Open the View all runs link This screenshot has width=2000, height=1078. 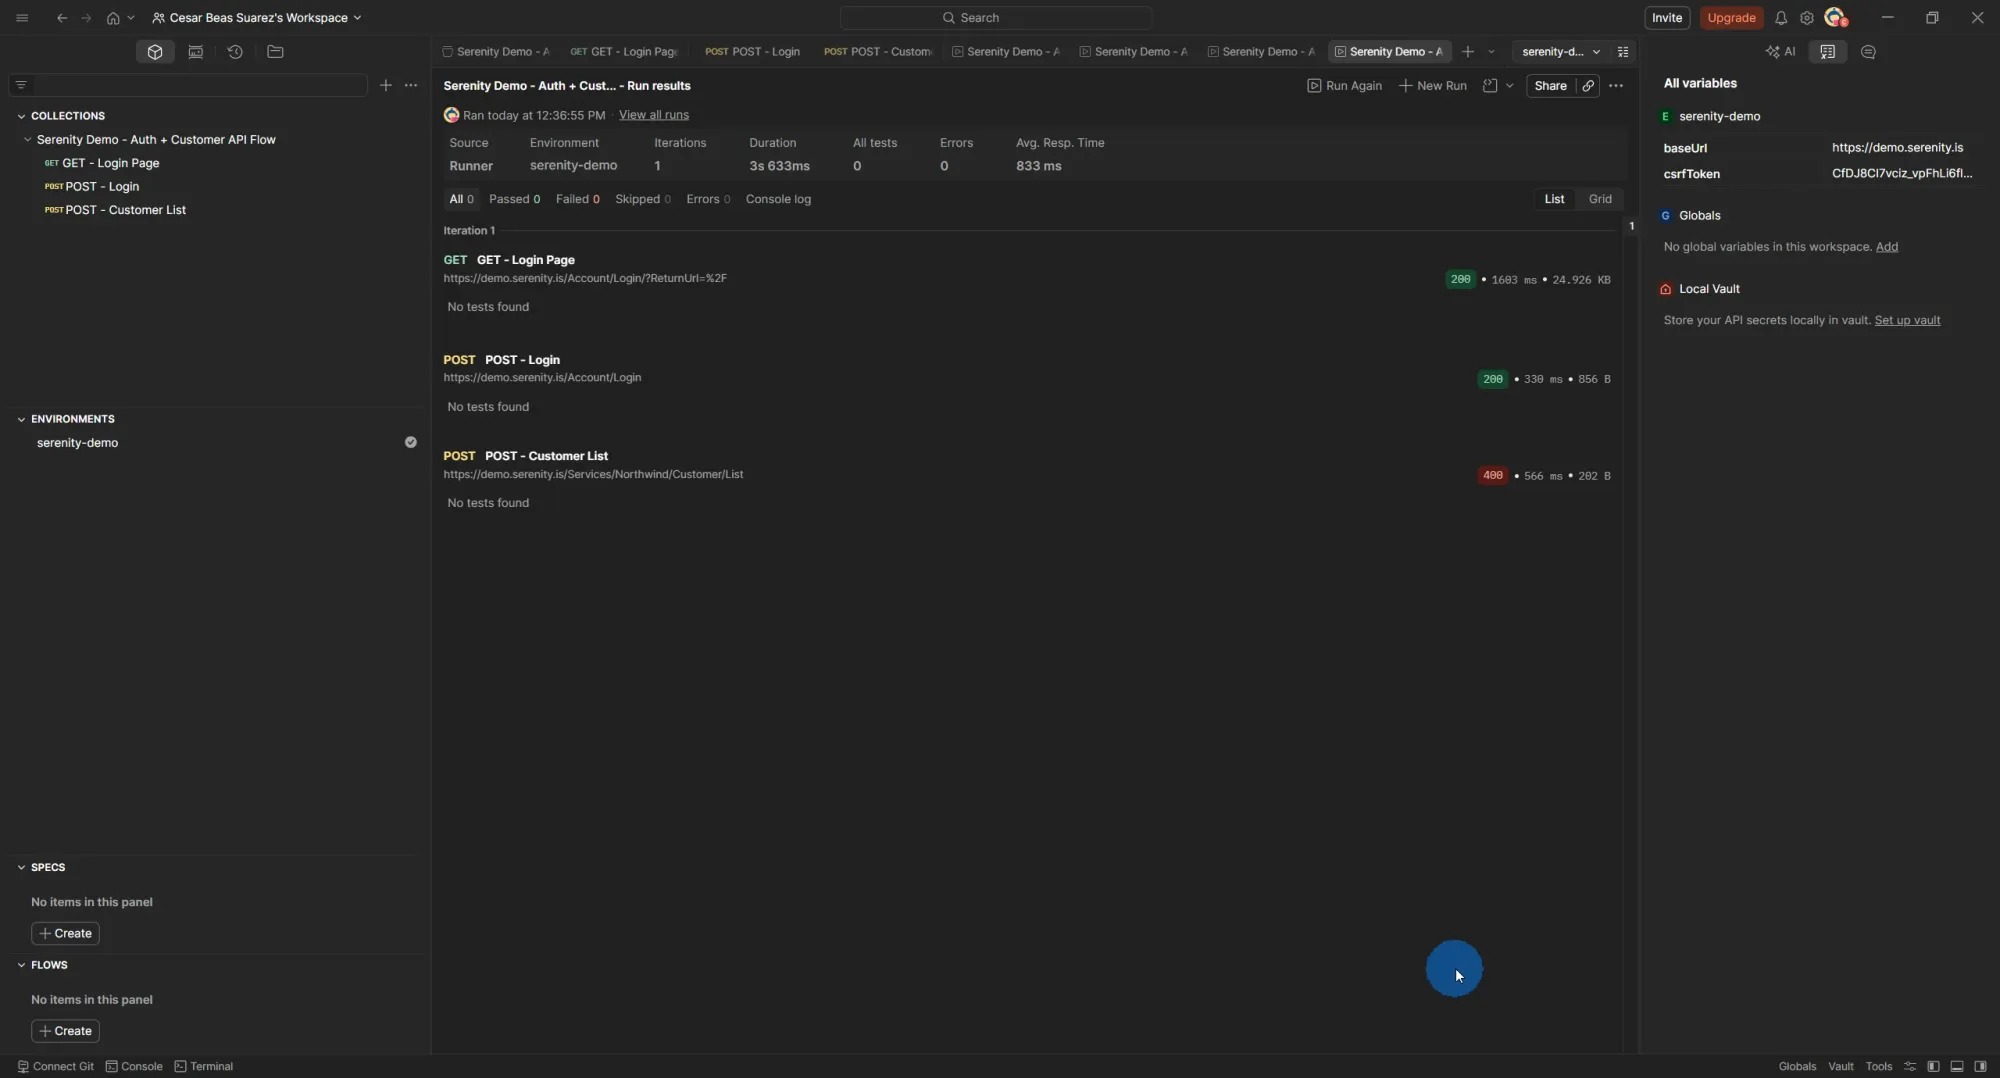pyautogui.click(x=653, y=115)
